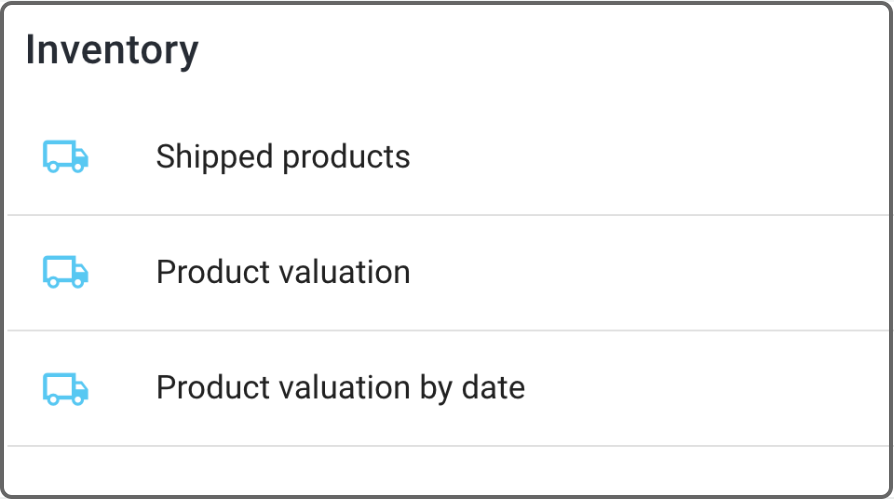The height and width of the screenshot is (499, 894).
Task: Click the truck icon beside Shipped products
Action: [x=66, y=157]
